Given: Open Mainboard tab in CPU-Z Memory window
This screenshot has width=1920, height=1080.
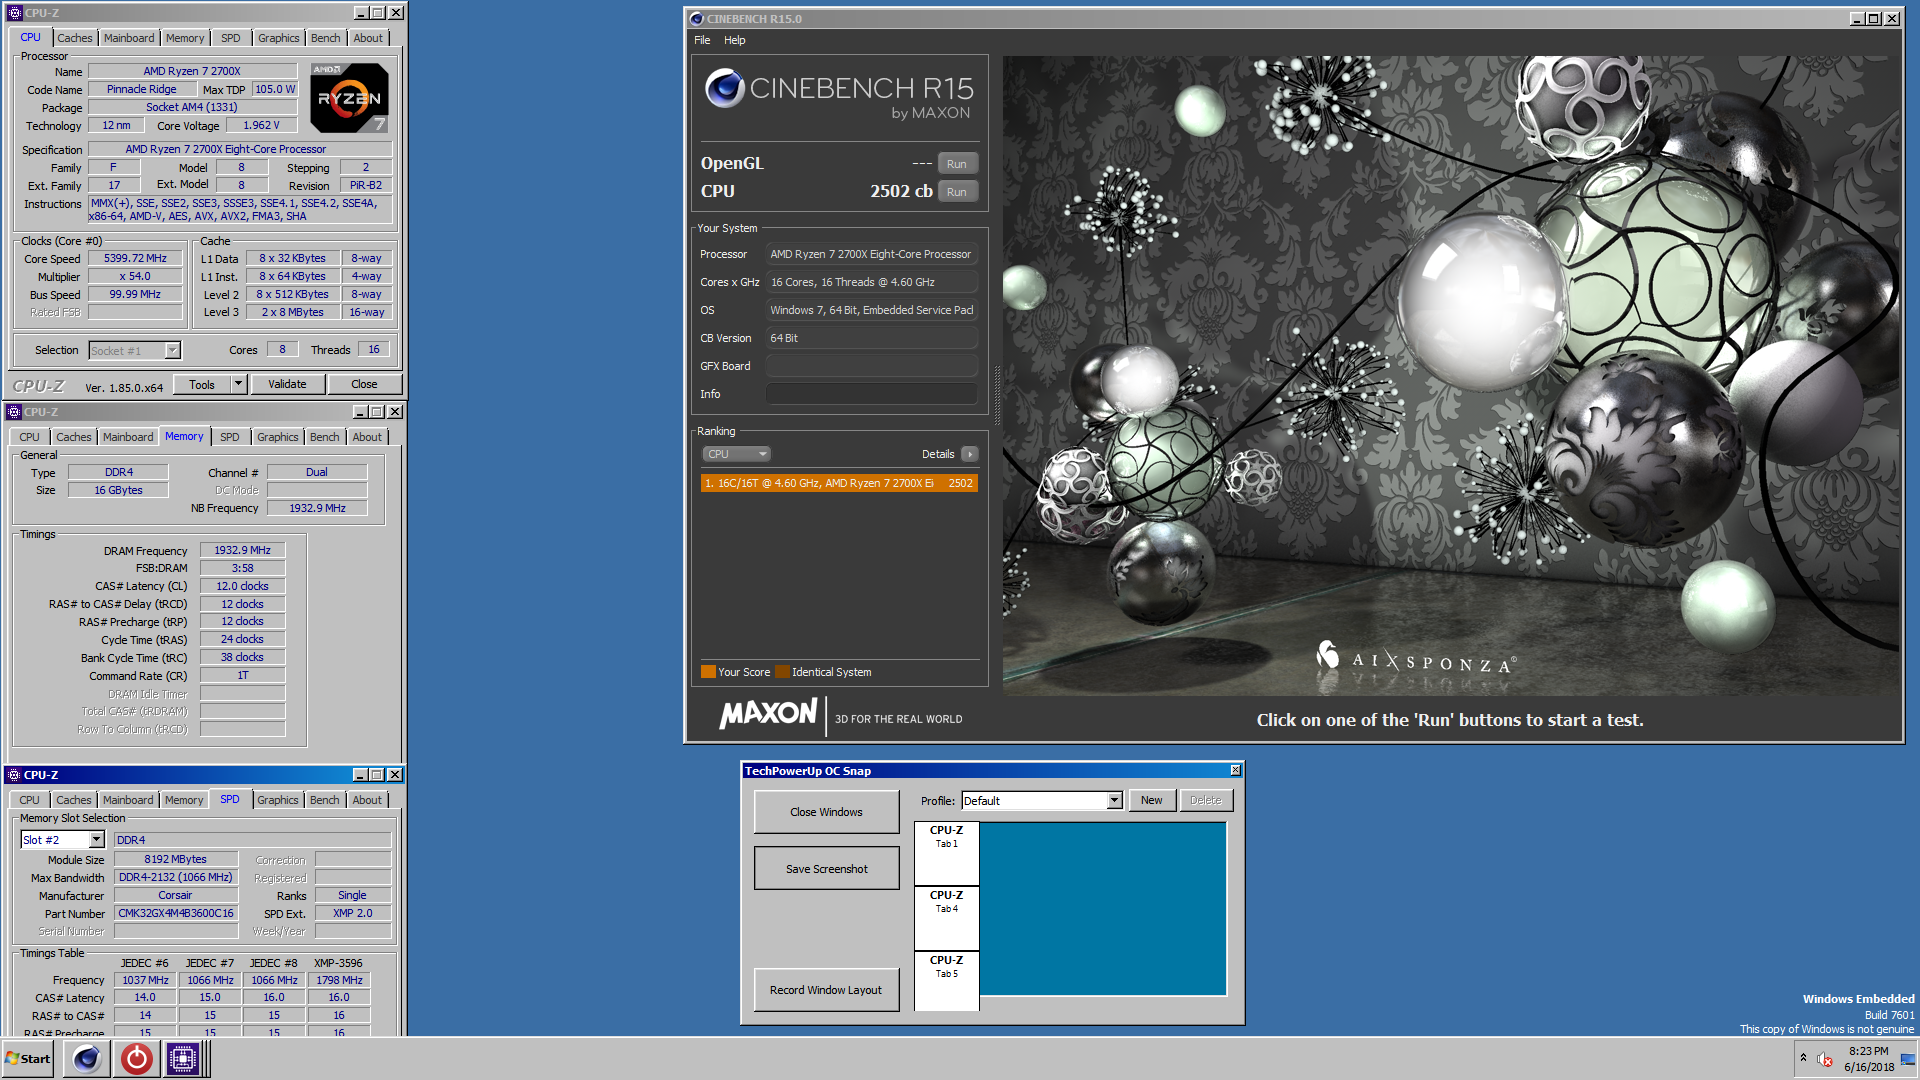Looking at the screenshot, I should [128, 437].
